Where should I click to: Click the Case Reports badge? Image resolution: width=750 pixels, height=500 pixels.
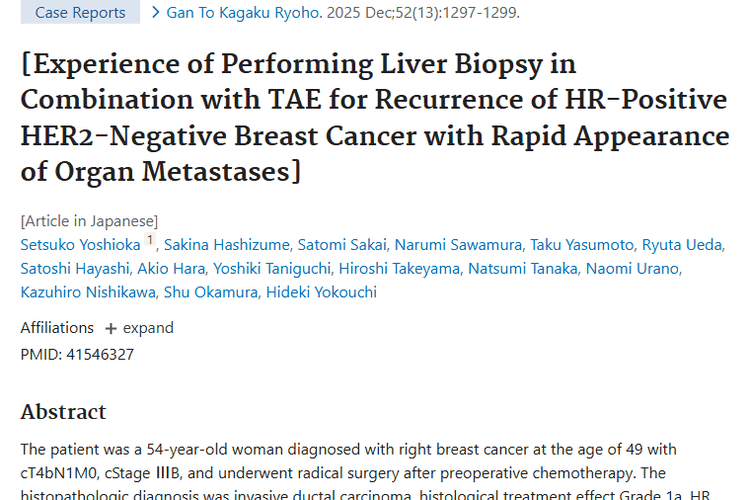(x=80, y=13)
